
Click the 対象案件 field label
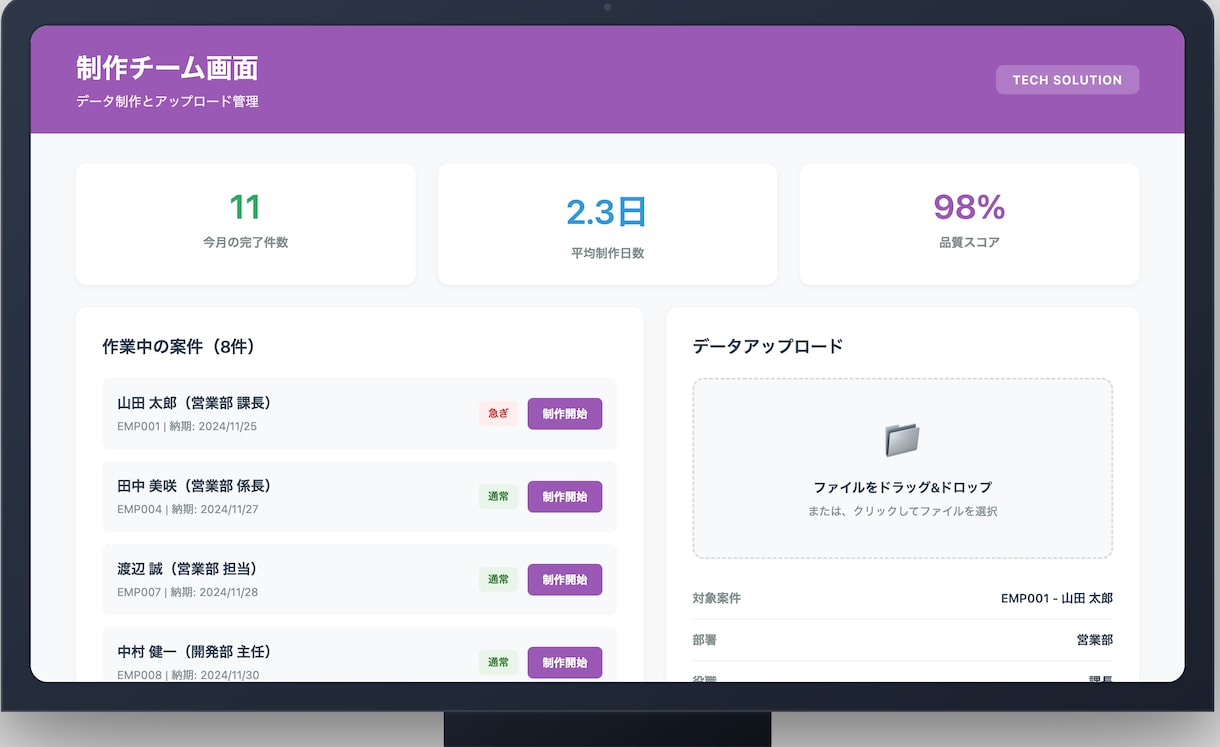717,598
